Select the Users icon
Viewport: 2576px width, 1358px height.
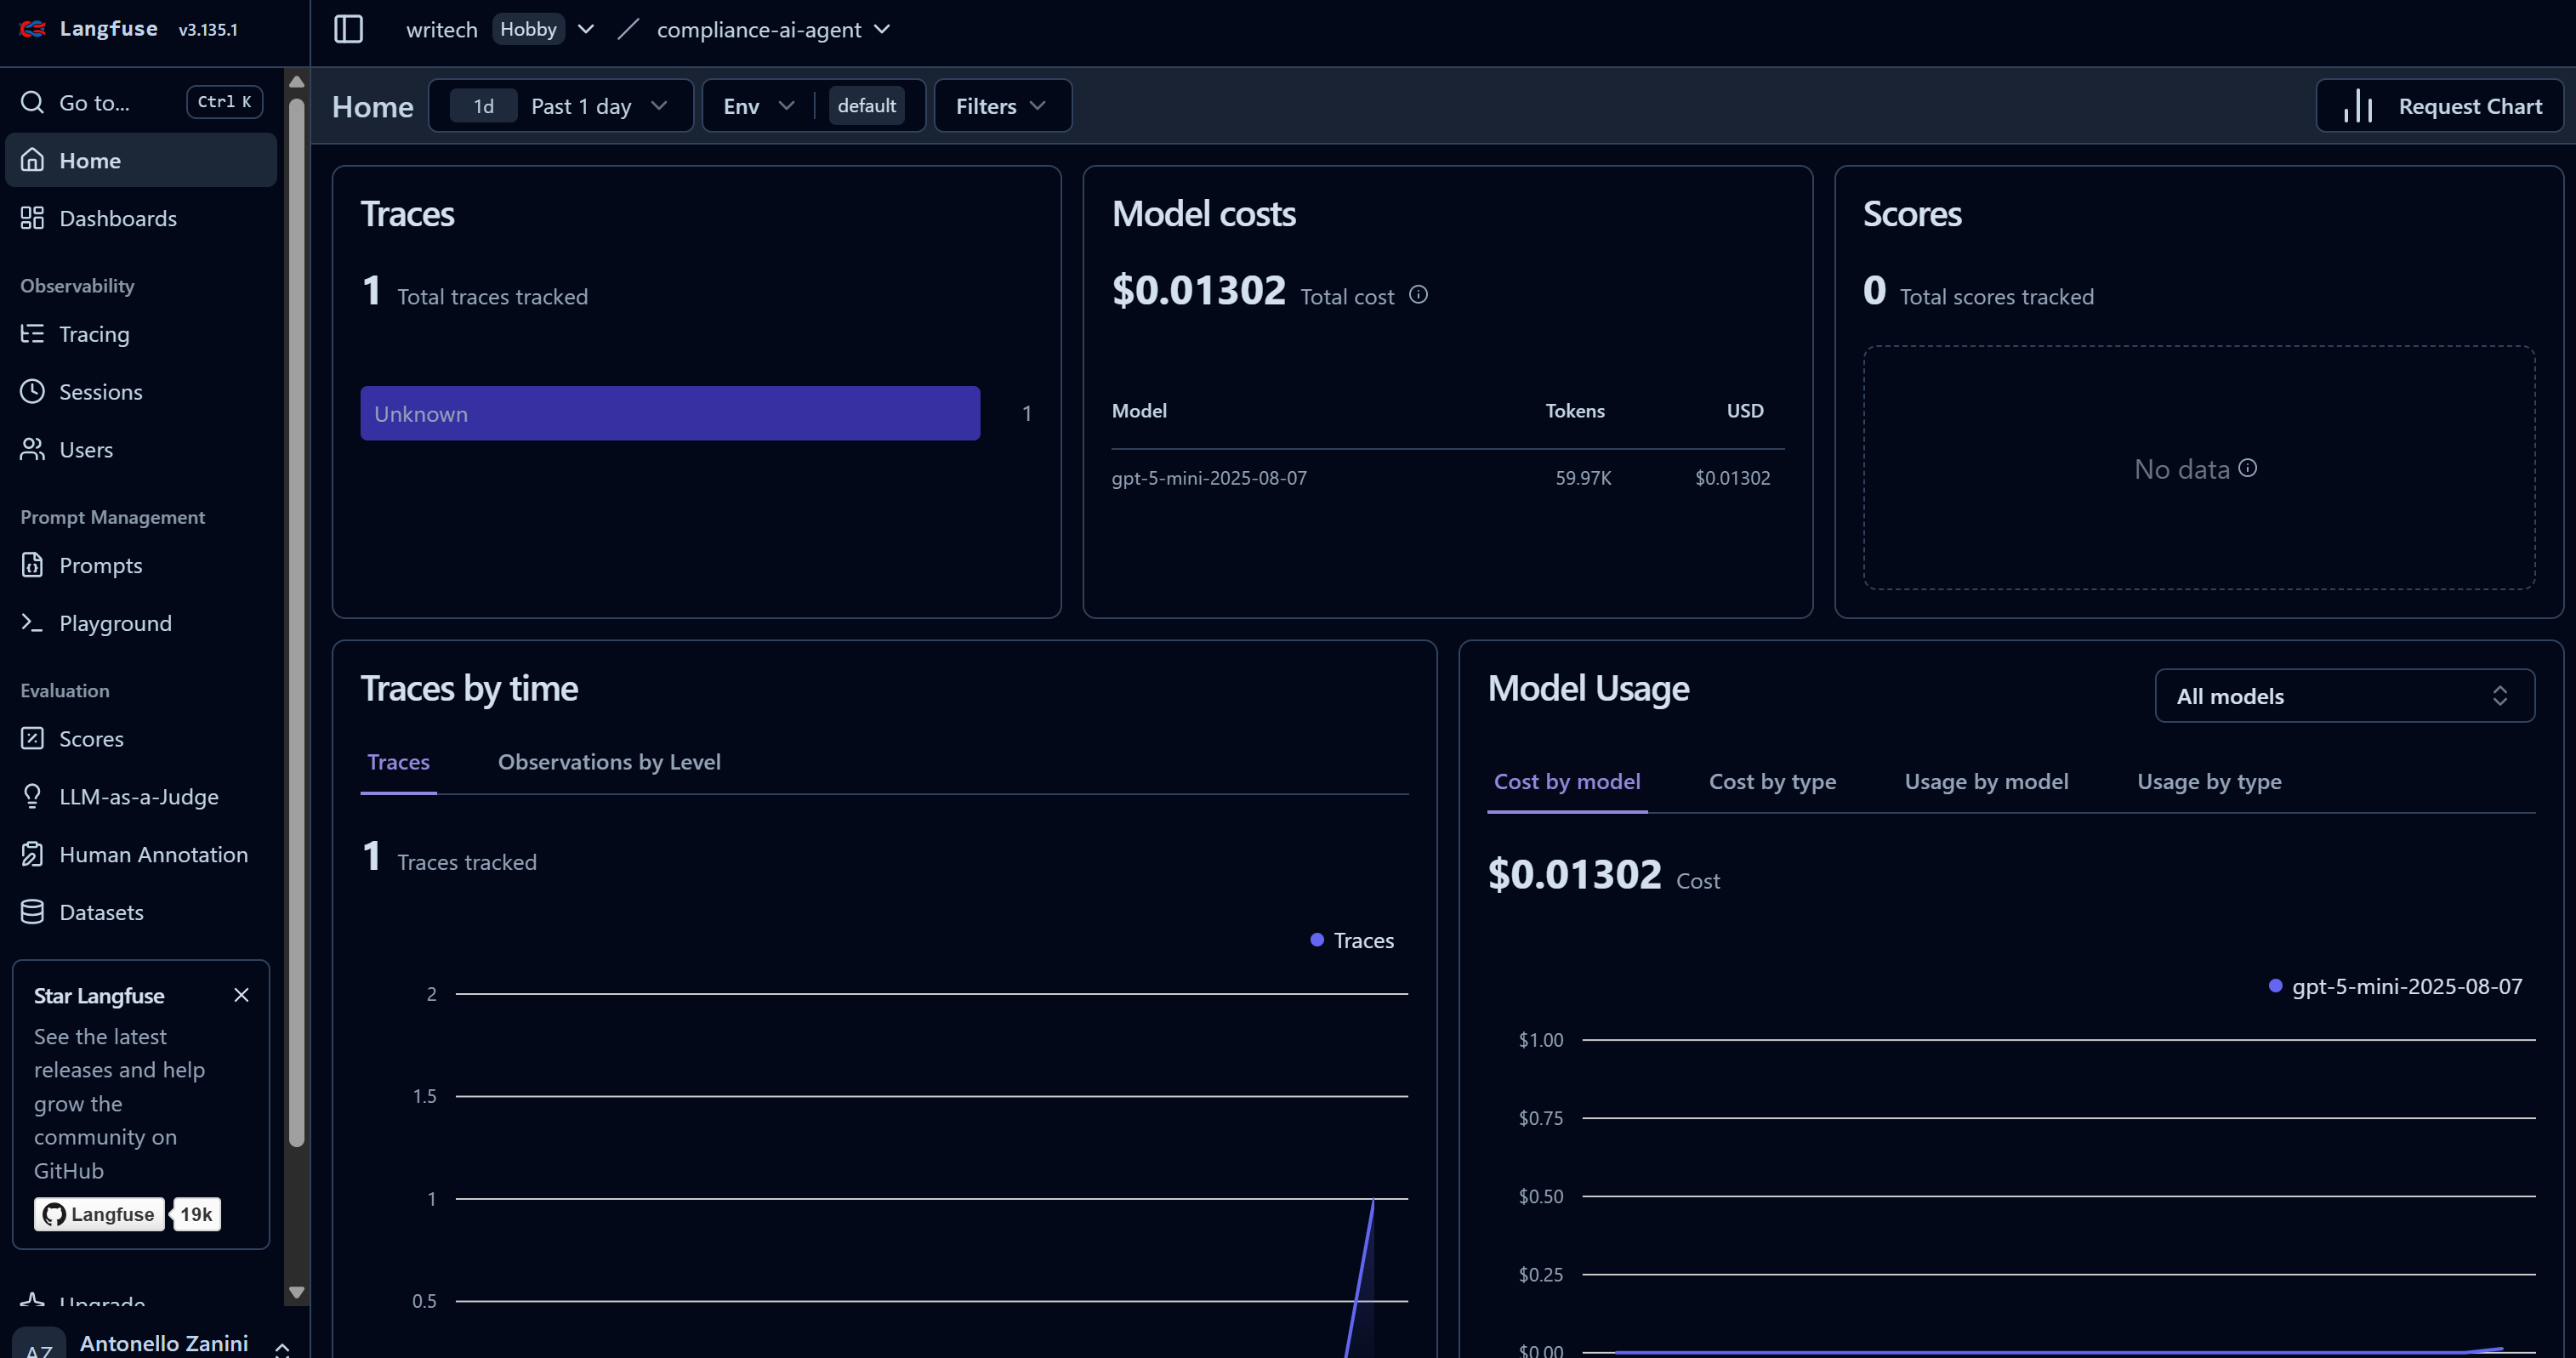32,449
